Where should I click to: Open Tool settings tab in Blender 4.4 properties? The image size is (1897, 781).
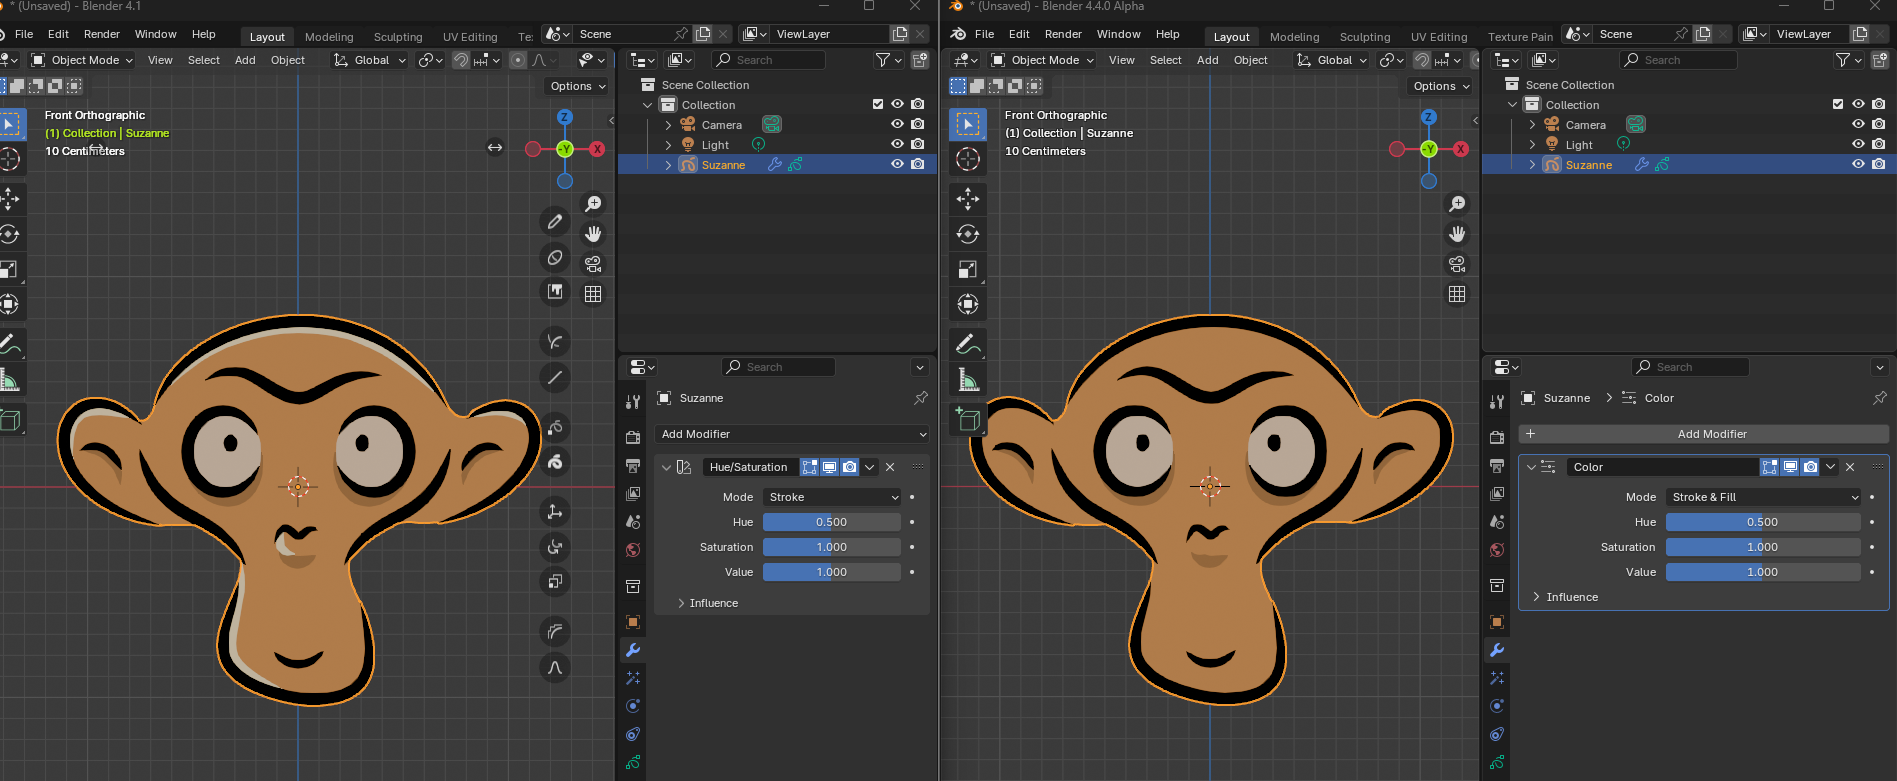(x=1497, y=402)
